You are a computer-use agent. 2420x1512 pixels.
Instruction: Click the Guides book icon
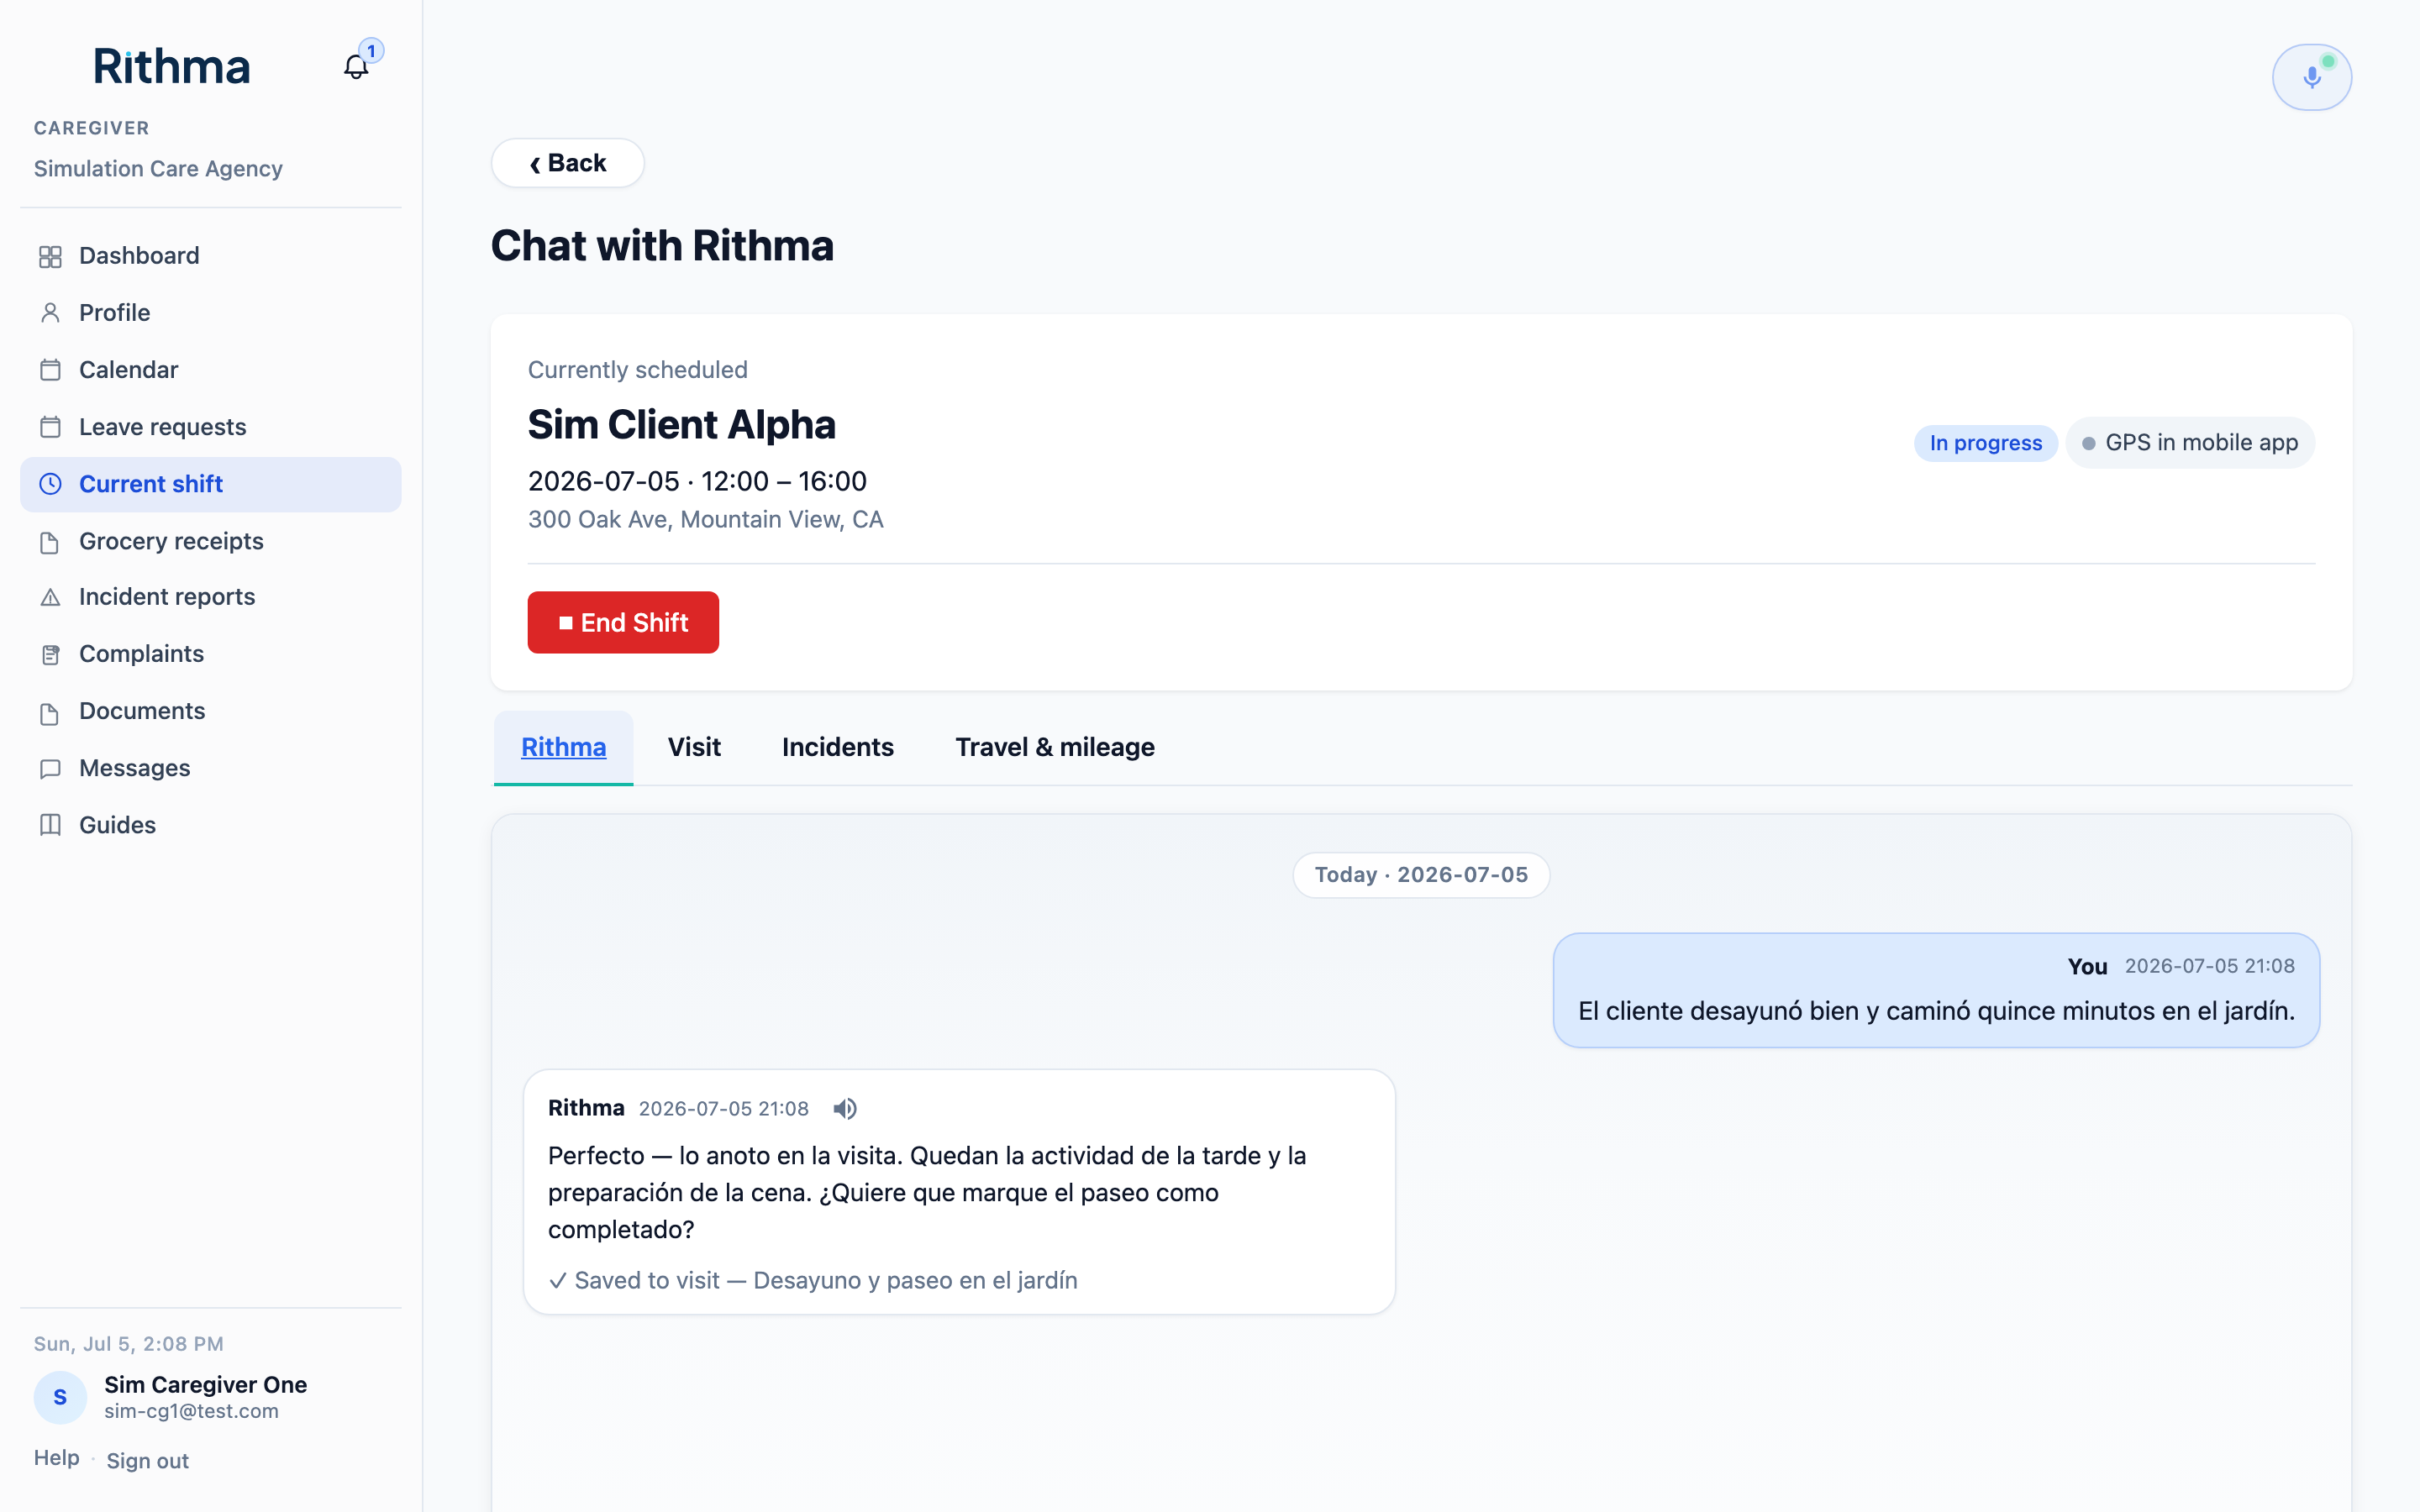pos(50,825)
